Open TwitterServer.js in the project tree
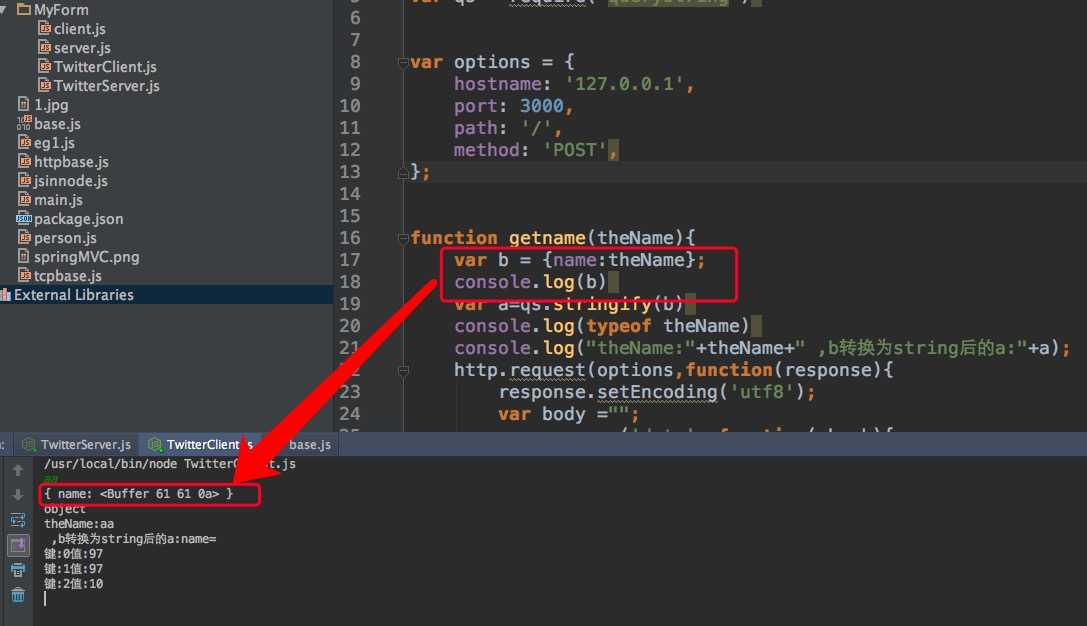Screen dimensions: 1087x626 point(107,86)
